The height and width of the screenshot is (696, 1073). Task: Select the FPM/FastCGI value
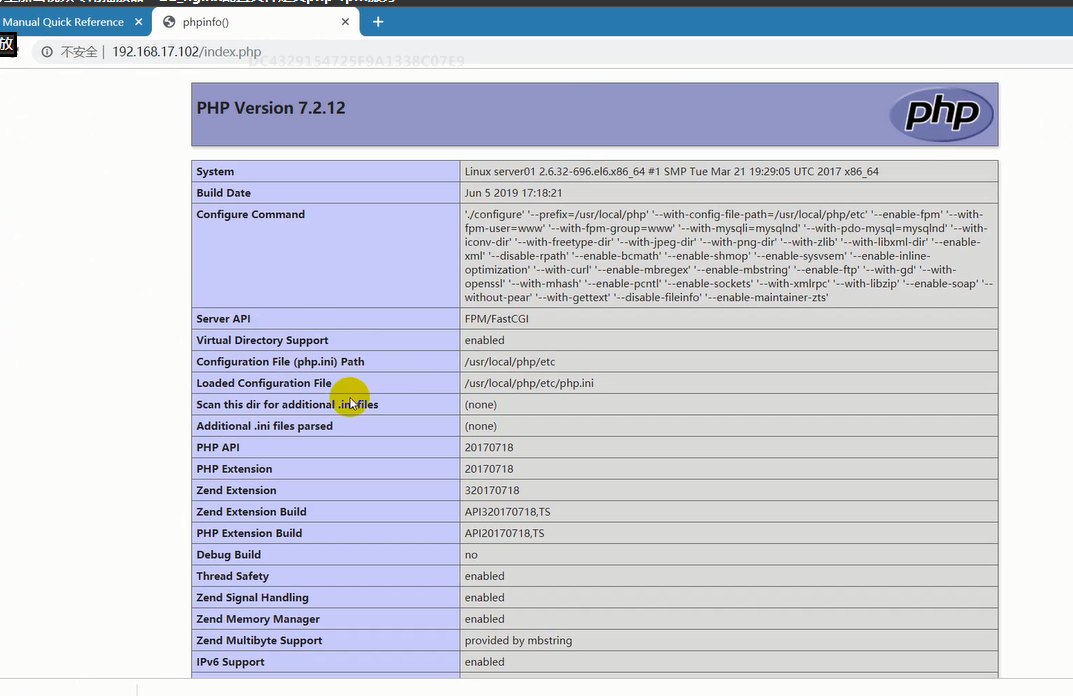pos(496,319)
